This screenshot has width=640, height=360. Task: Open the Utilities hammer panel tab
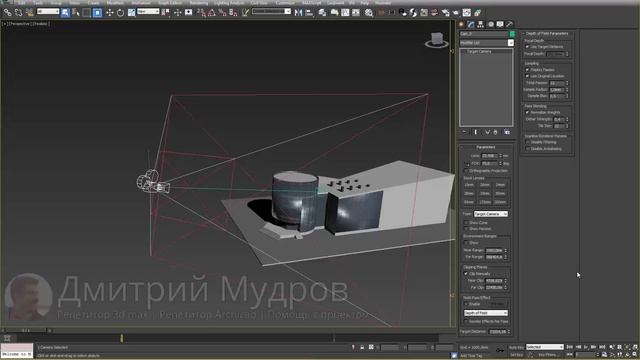(x=509, y=24)
